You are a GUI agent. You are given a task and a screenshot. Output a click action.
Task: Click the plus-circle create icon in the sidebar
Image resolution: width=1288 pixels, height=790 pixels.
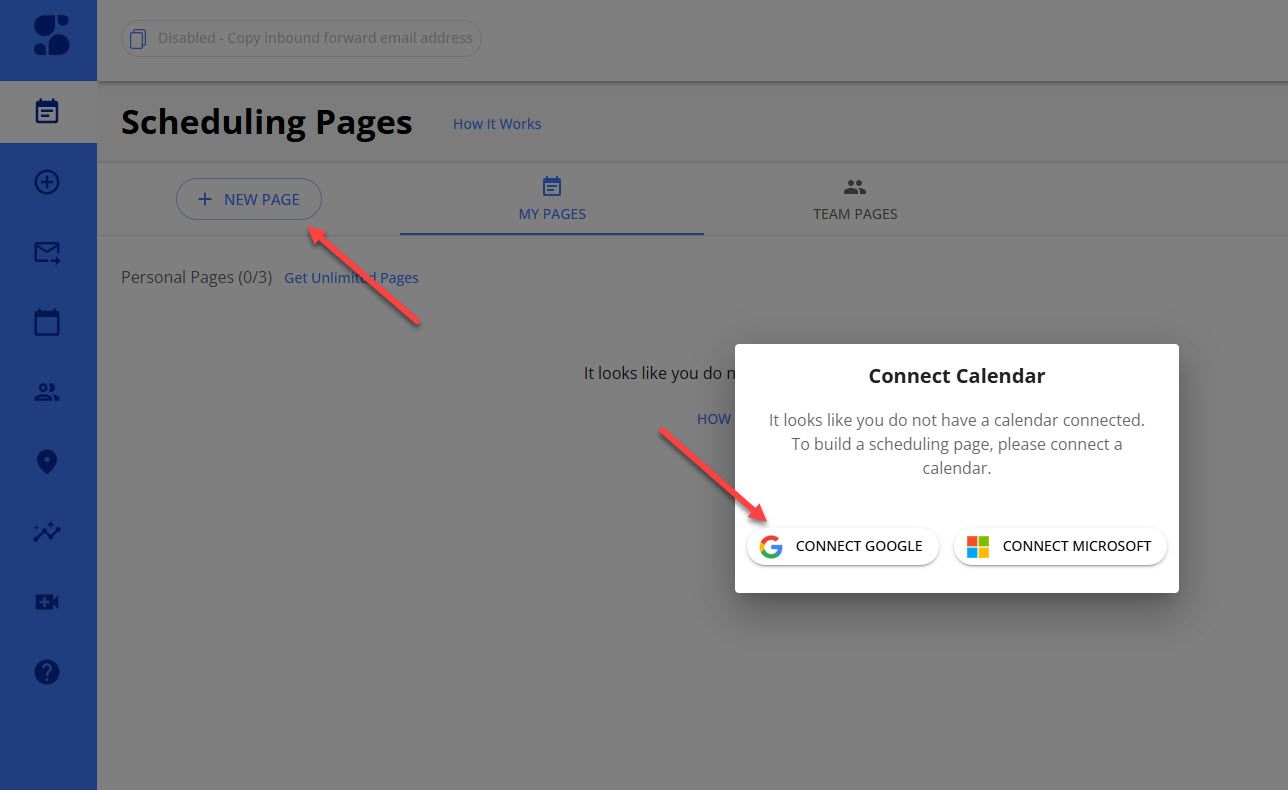(x=47, y=181)
